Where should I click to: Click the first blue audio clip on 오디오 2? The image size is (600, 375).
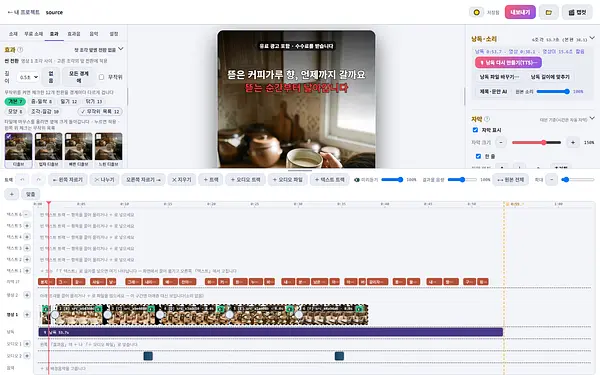click(x=148, y=356)
